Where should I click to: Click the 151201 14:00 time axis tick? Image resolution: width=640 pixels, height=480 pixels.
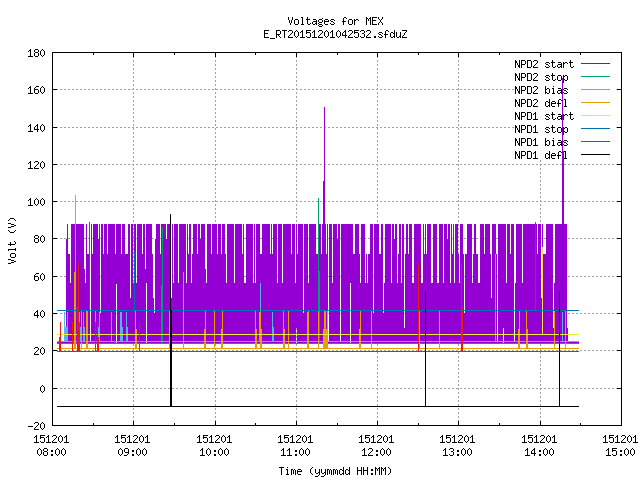tap(539, 446)
